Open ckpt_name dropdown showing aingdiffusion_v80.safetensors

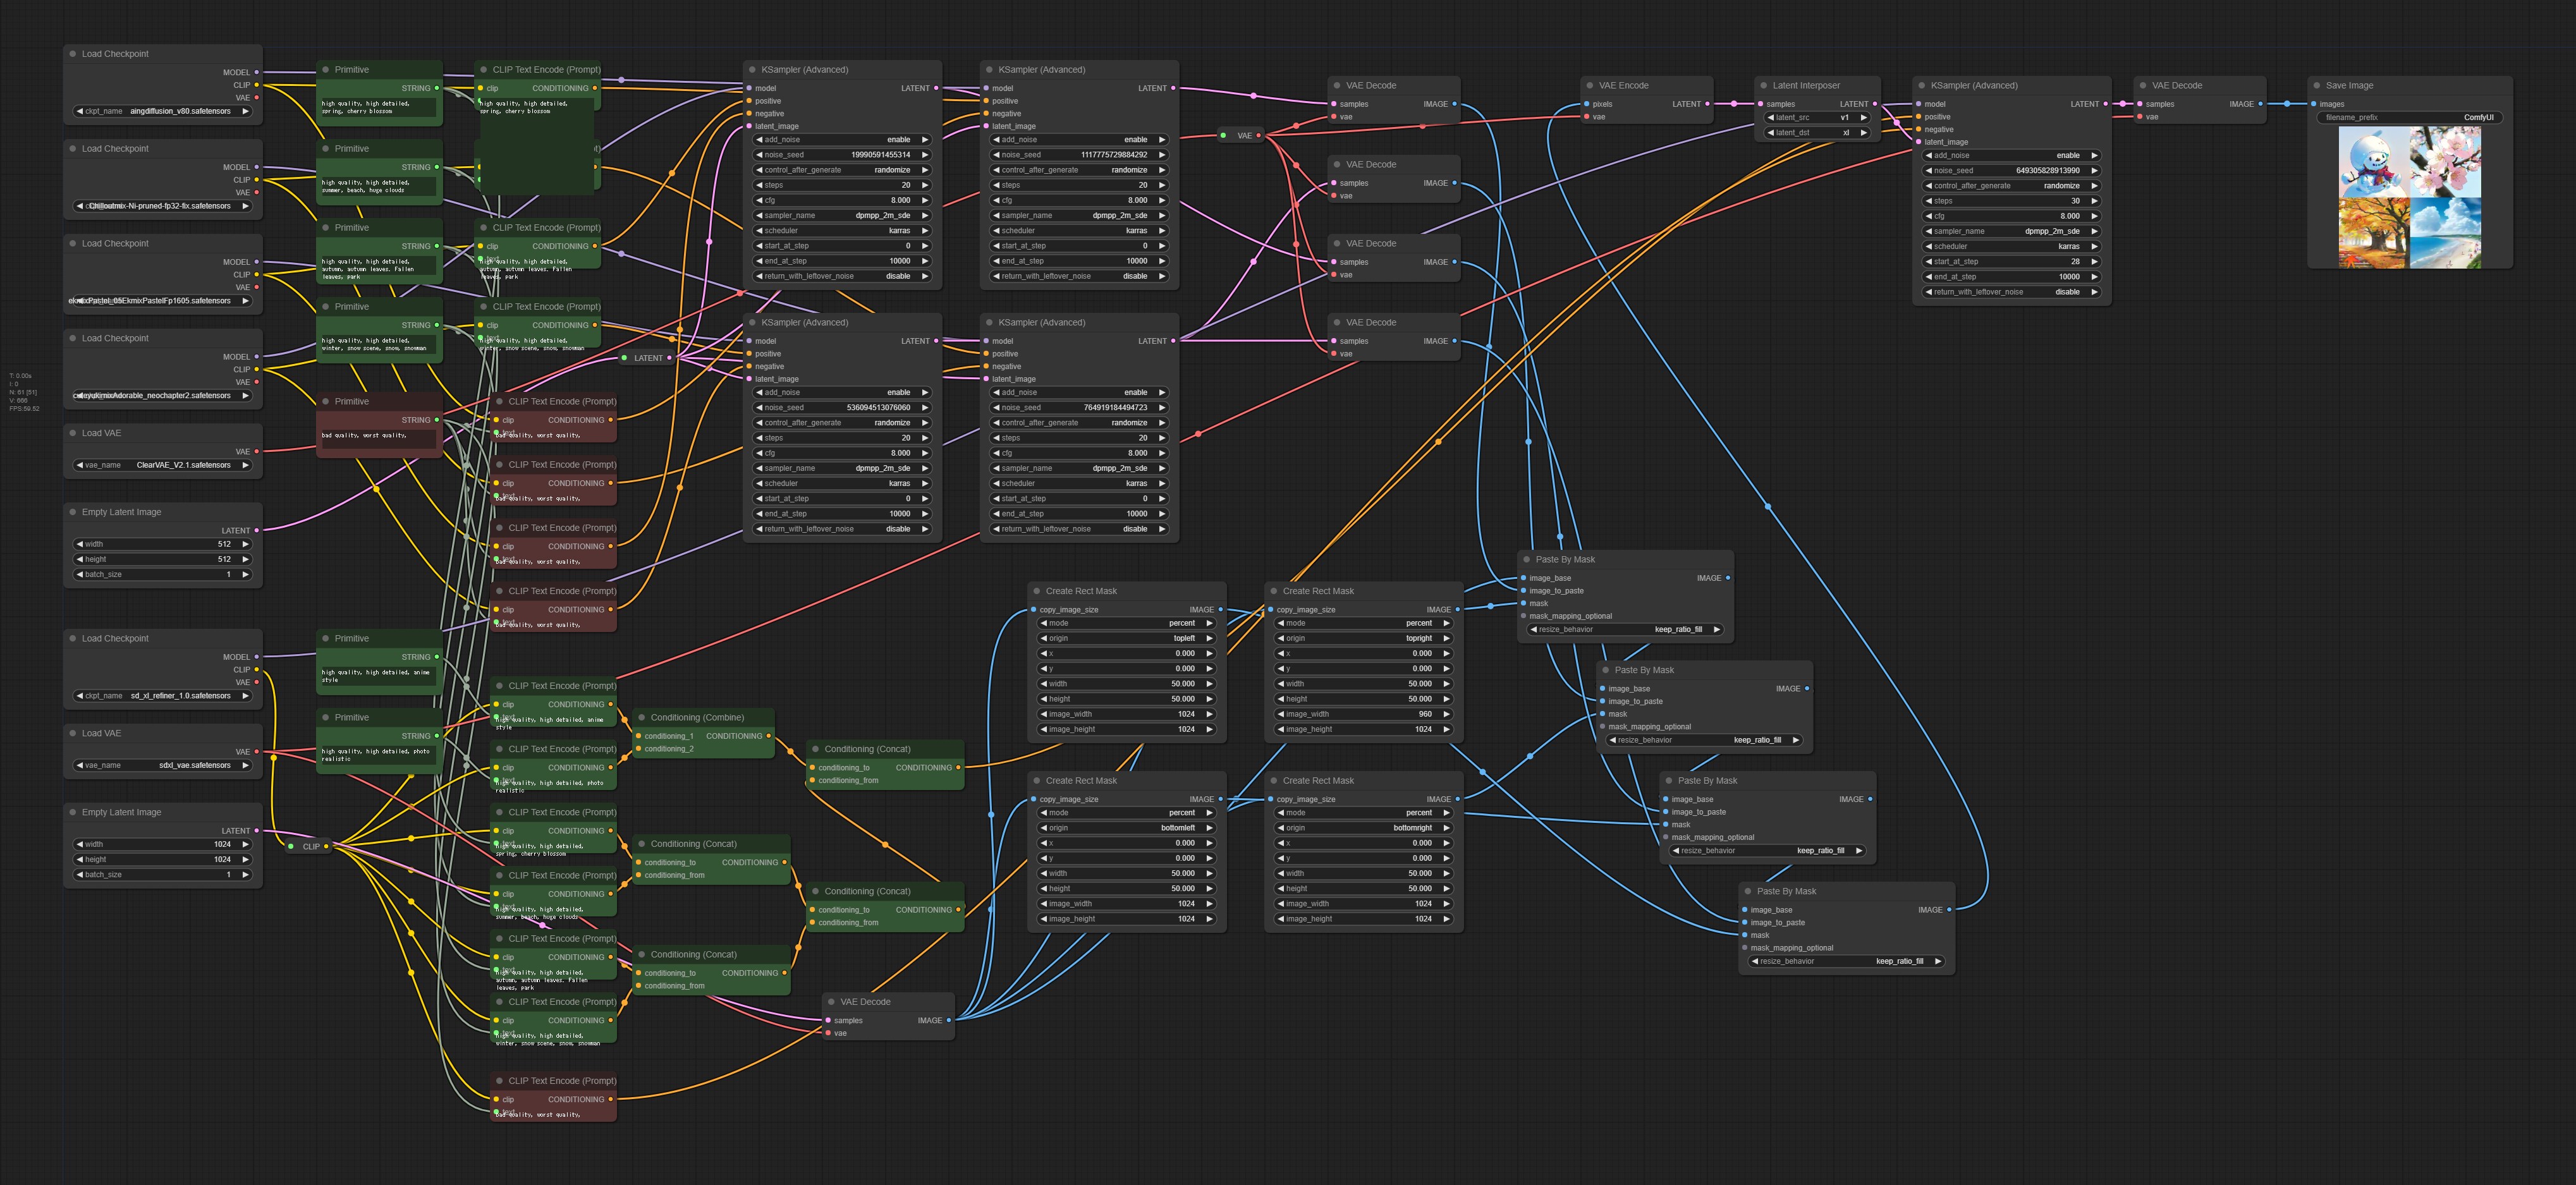click(x=163, y=111)
